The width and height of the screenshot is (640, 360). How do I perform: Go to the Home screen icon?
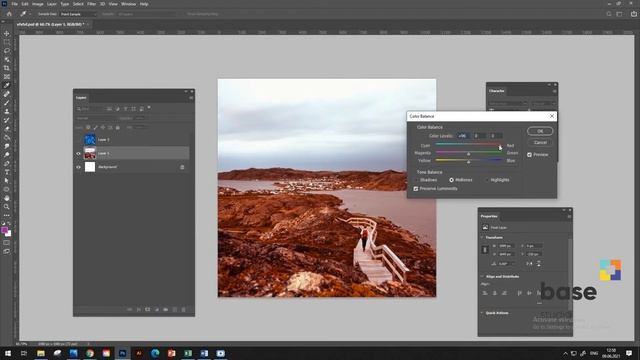pyautogui.click(x=9, y=14)
